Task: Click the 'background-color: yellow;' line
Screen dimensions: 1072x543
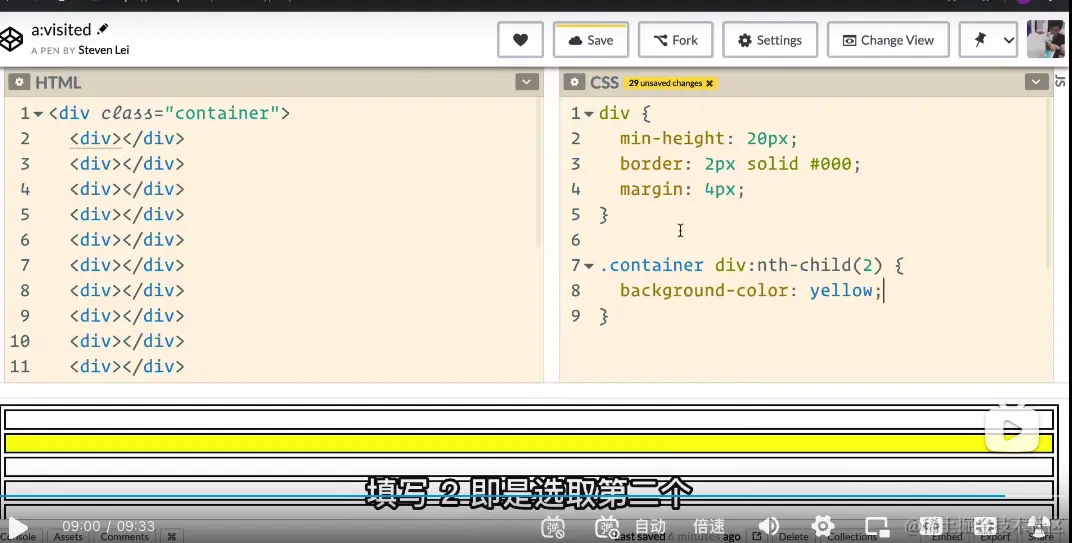Action: [751, 291]
